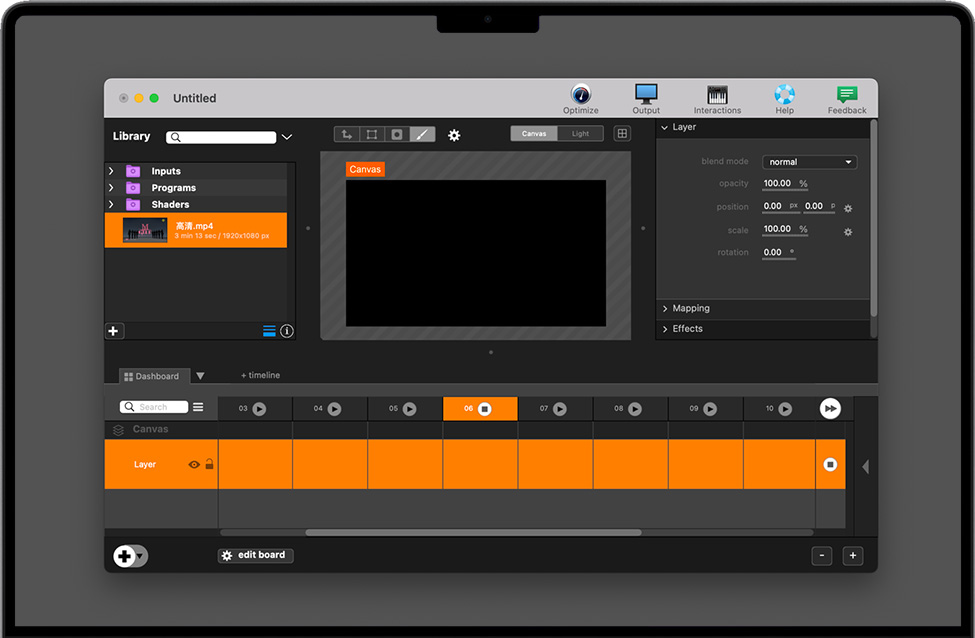Click the zoom in plus button

(852, 556)
